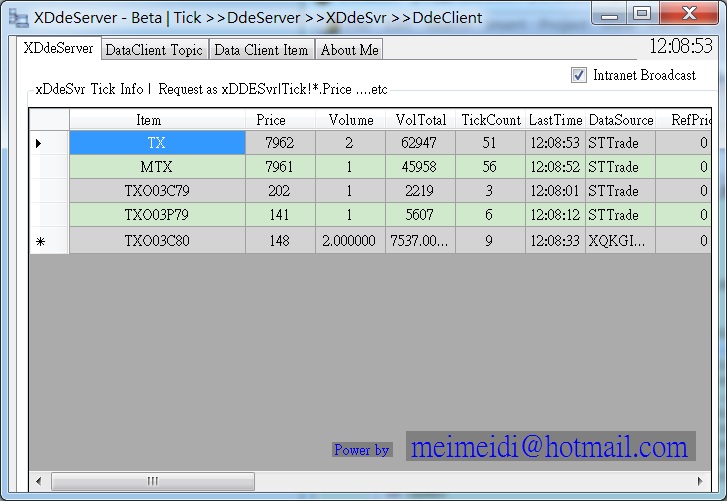Minimize the XDdeServer window
The width and height of the screenshot is (727, 501).
point(609,13)
